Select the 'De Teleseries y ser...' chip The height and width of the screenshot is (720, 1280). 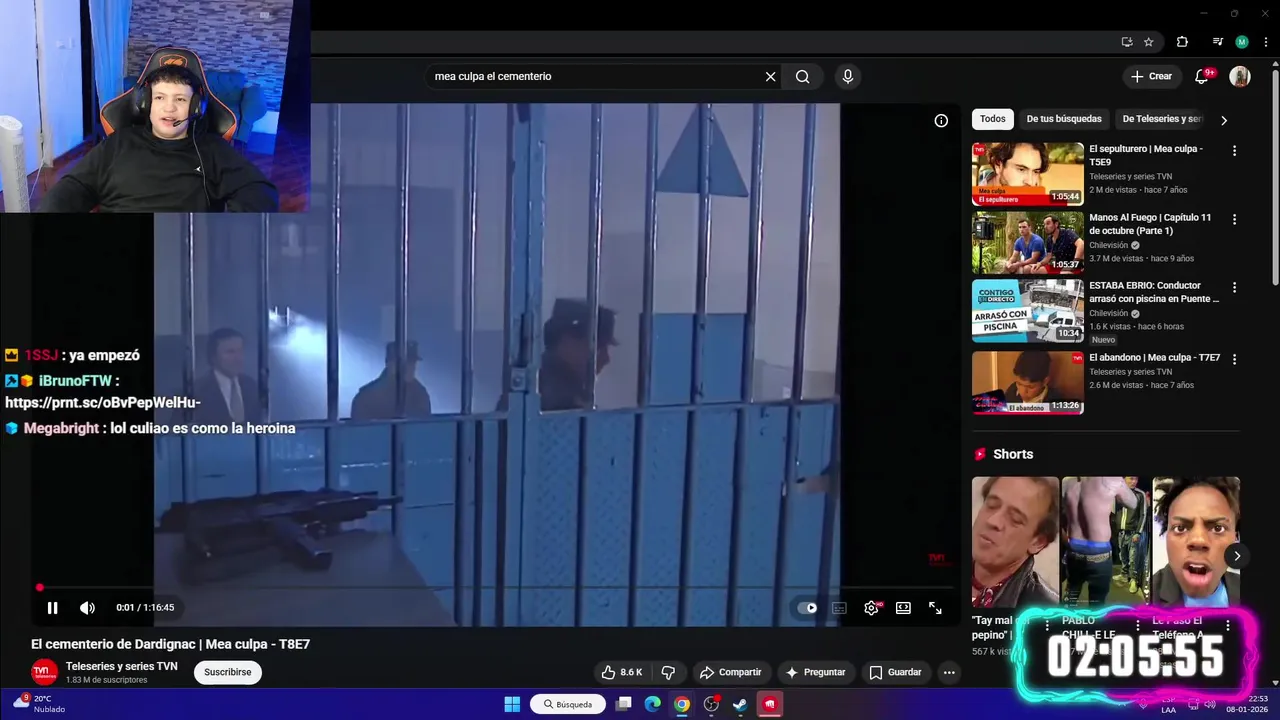click(1161, 119)
